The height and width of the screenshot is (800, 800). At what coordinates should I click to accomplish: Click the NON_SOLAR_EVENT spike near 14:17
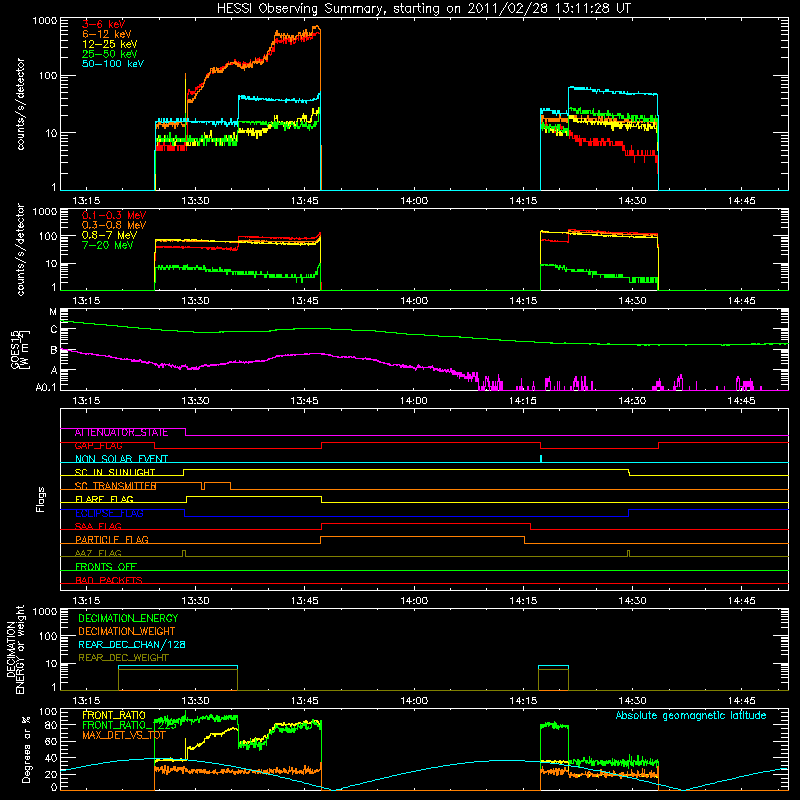click(x=541, y=459)
